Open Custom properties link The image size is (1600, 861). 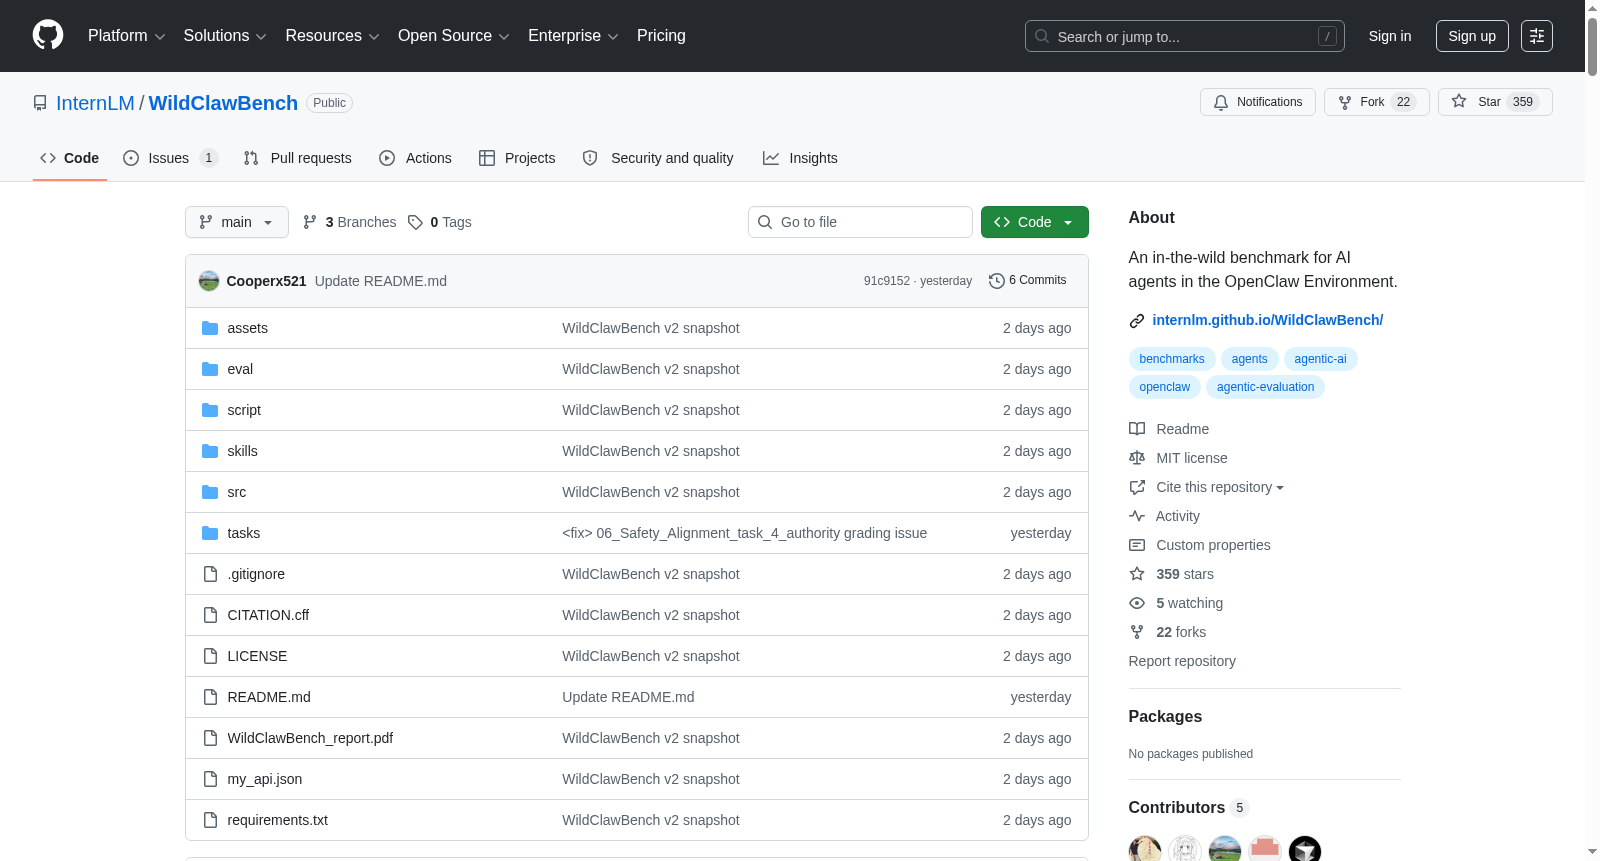pyautogui.click(x=1200, y=545)
